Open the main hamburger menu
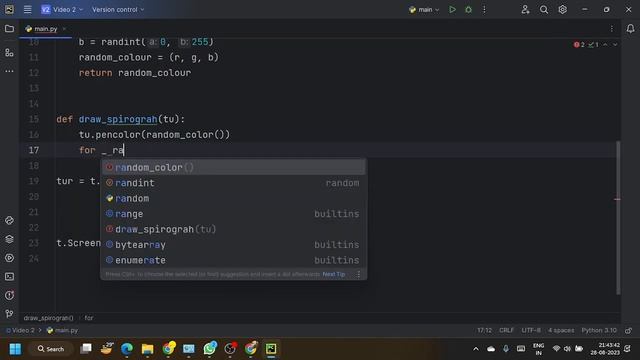640x360 pixels. pos(27,9)
